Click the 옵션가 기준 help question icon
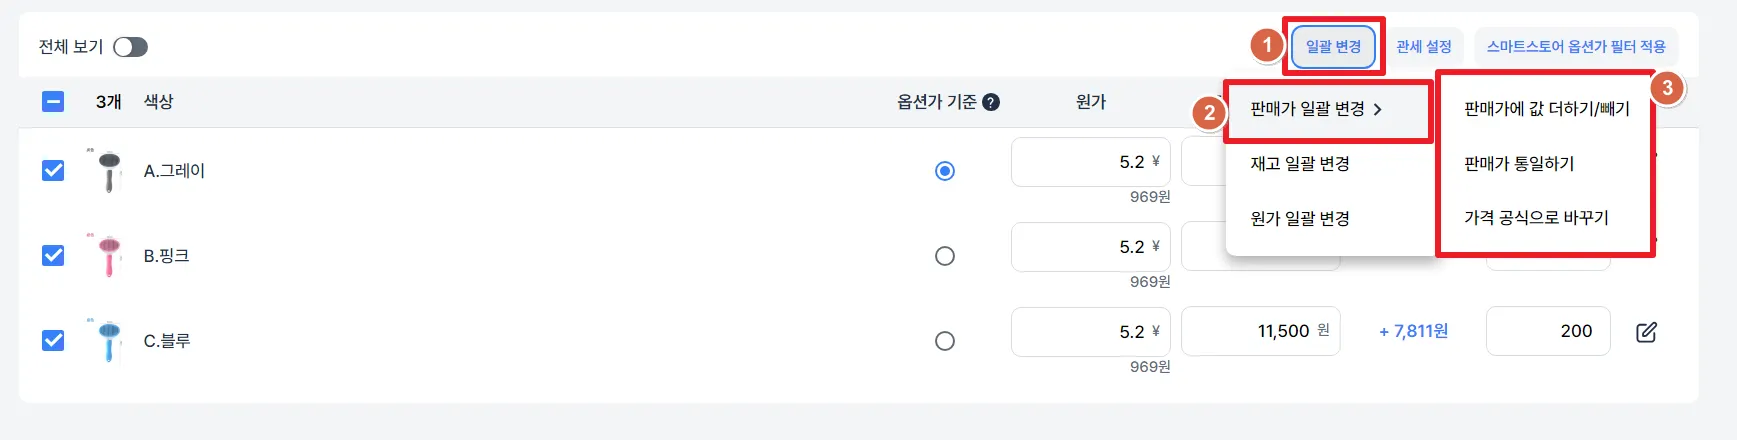 [991, 102]
